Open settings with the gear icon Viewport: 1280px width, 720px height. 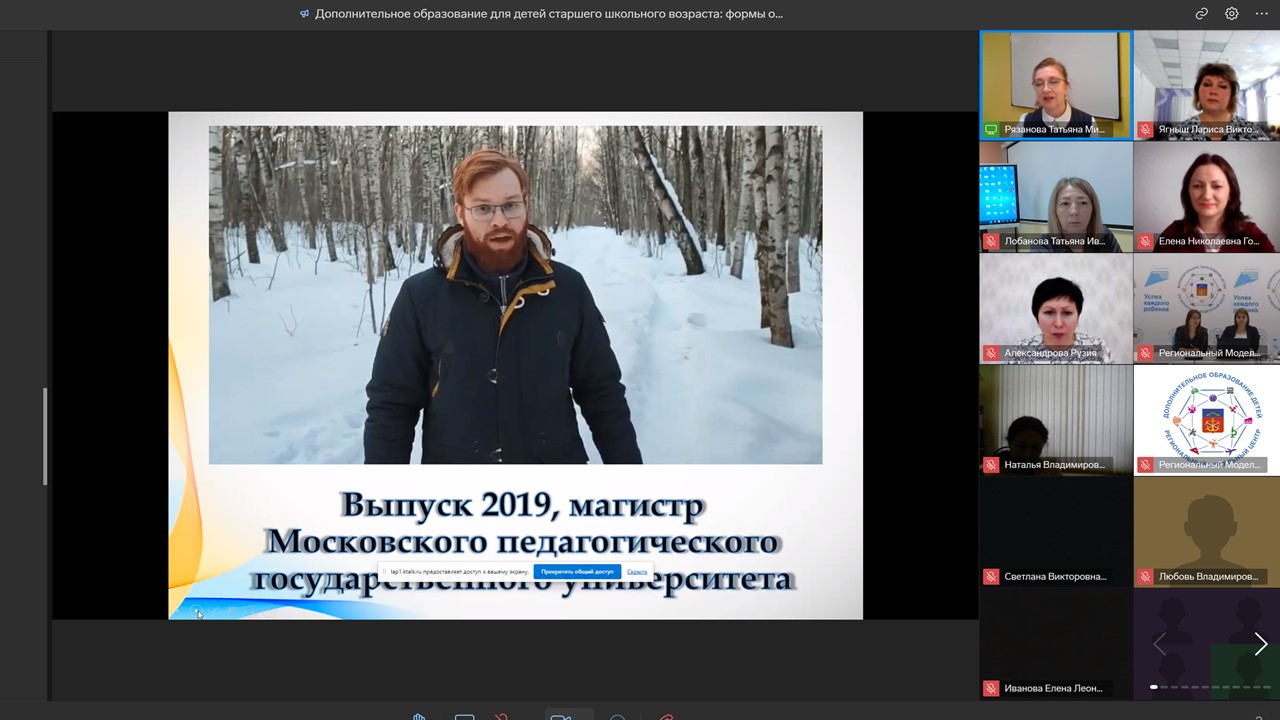pos(1232,14)
